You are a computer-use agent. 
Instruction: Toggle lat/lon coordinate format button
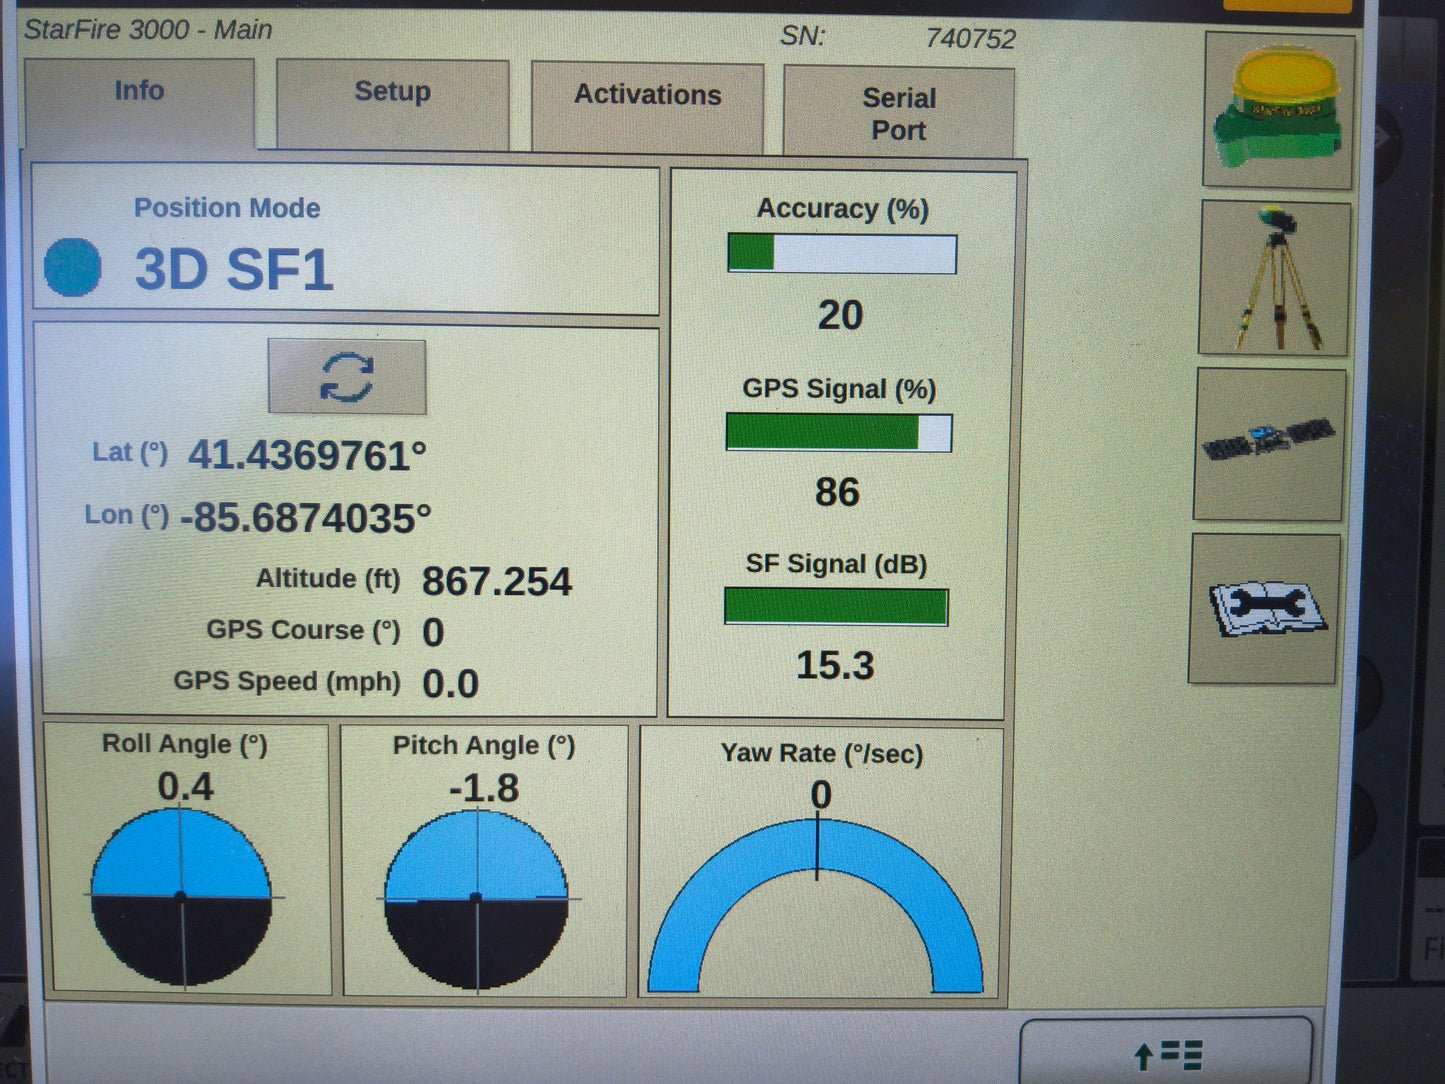(x=347, y=377)
